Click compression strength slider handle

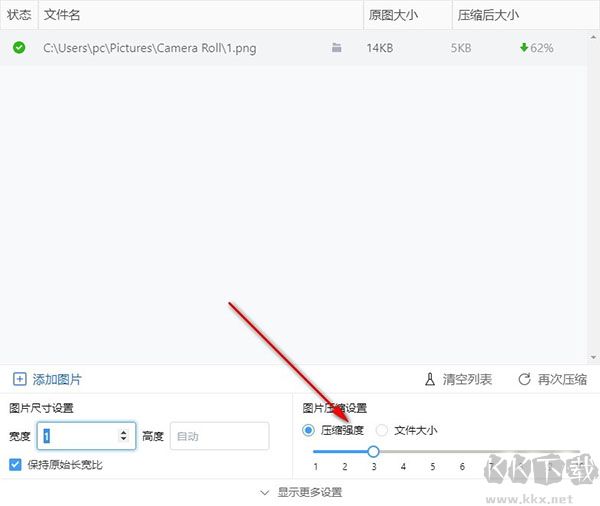tap(373, 451)
